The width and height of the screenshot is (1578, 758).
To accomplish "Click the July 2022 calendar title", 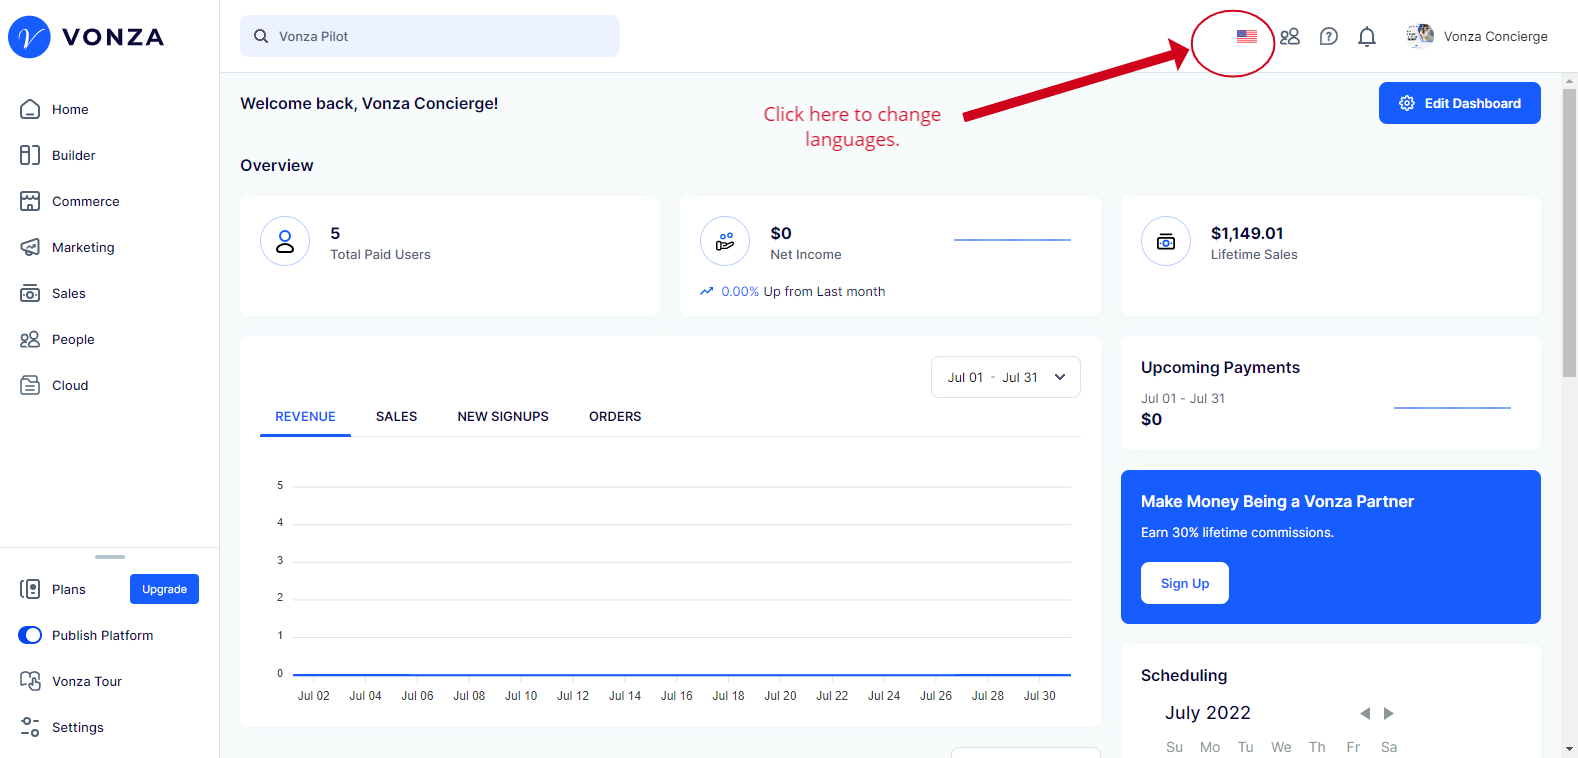I will [1208, 712].
